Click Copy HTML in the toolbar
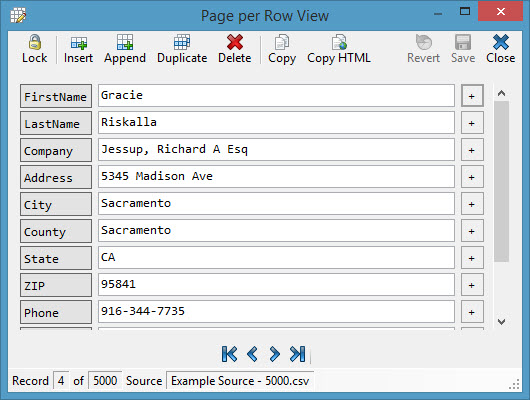 click(x=339, y=49)
